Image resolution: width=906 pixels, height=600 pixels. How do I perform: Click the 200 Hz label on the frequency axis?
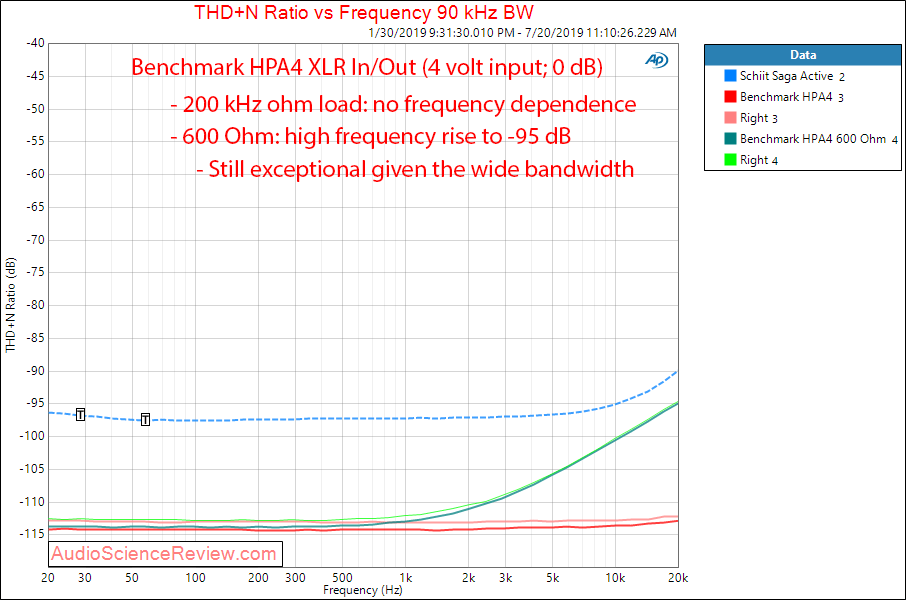click(x=258, y=577)
